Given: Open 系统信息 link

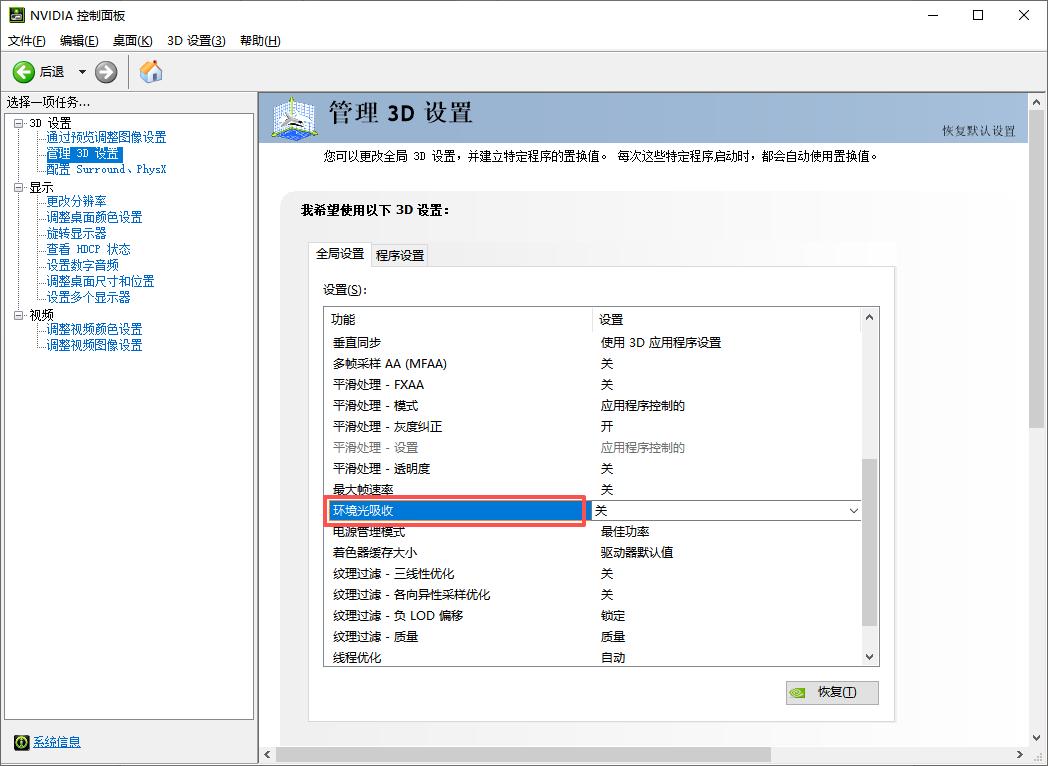Looking at the screenshot, I should [57, 742].
